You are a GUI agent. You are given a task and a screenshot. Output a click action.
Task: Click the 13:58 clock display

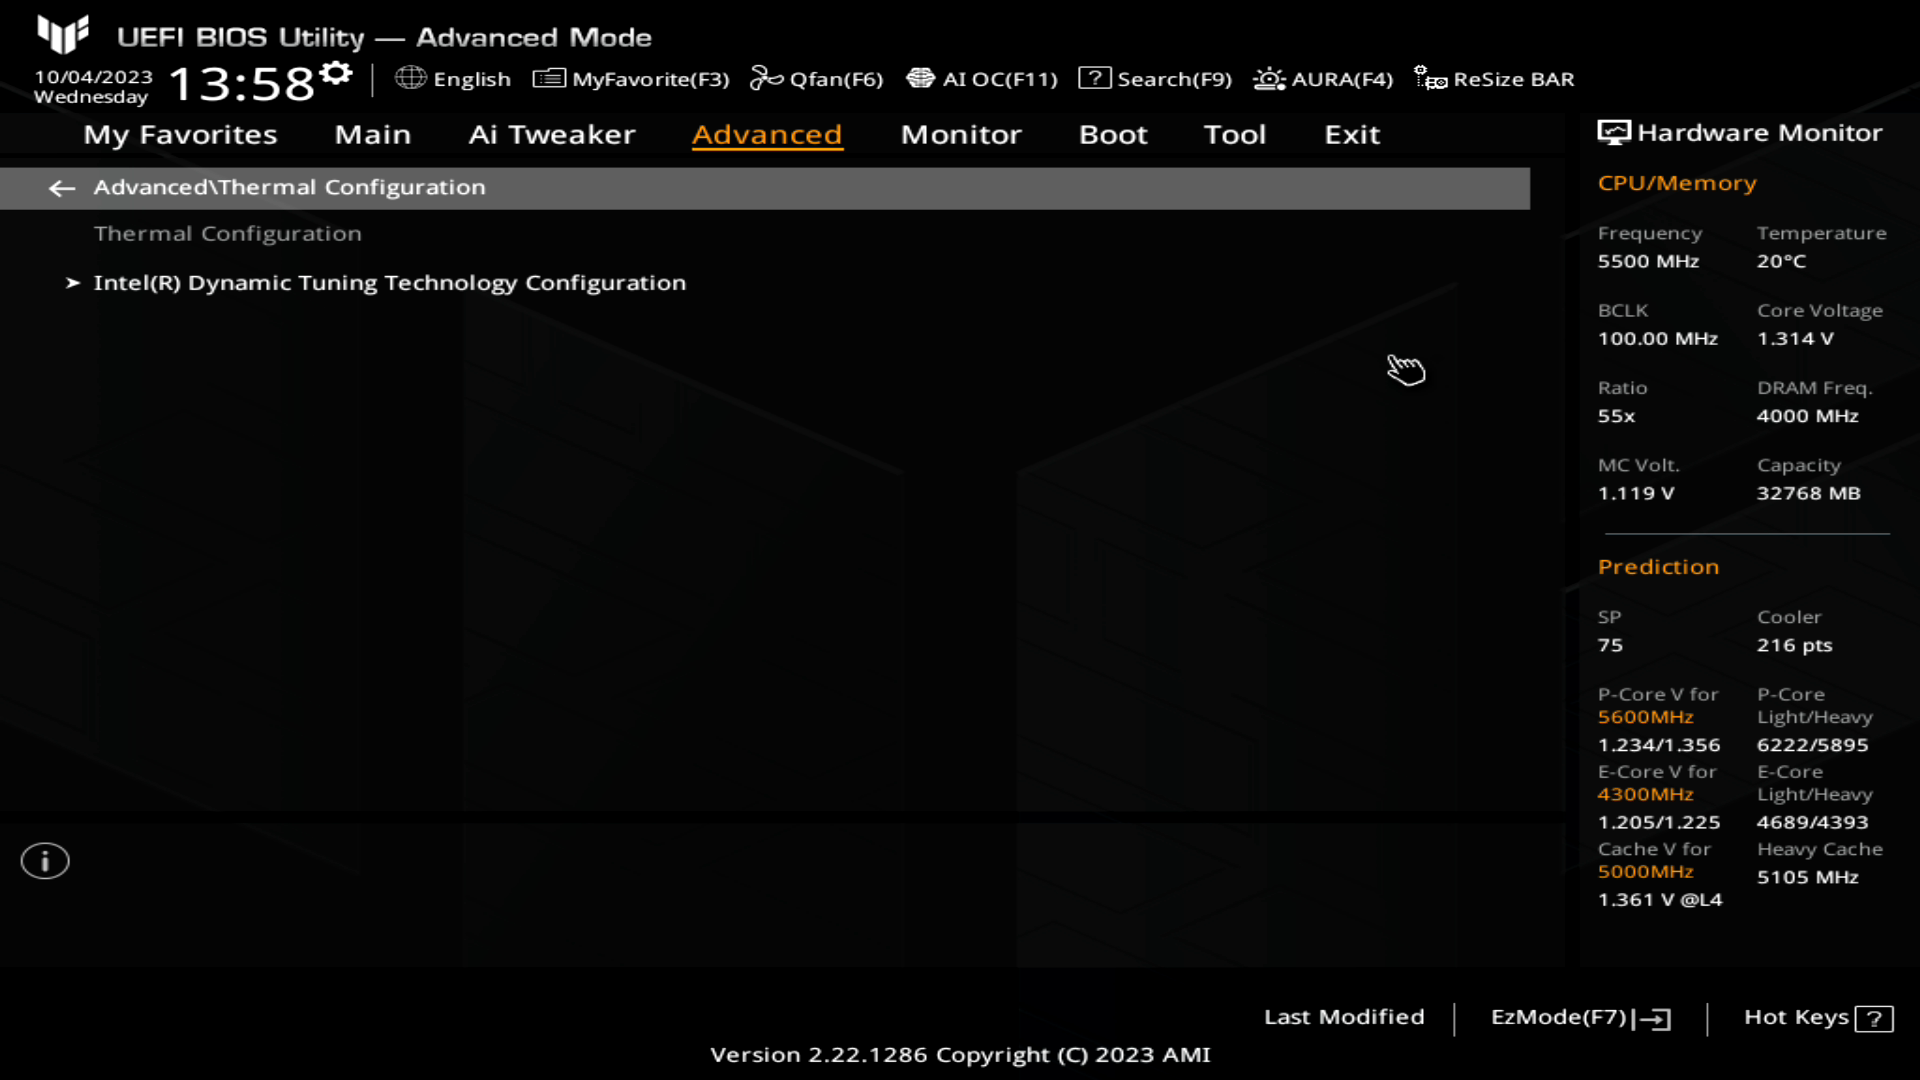point(242,83)
